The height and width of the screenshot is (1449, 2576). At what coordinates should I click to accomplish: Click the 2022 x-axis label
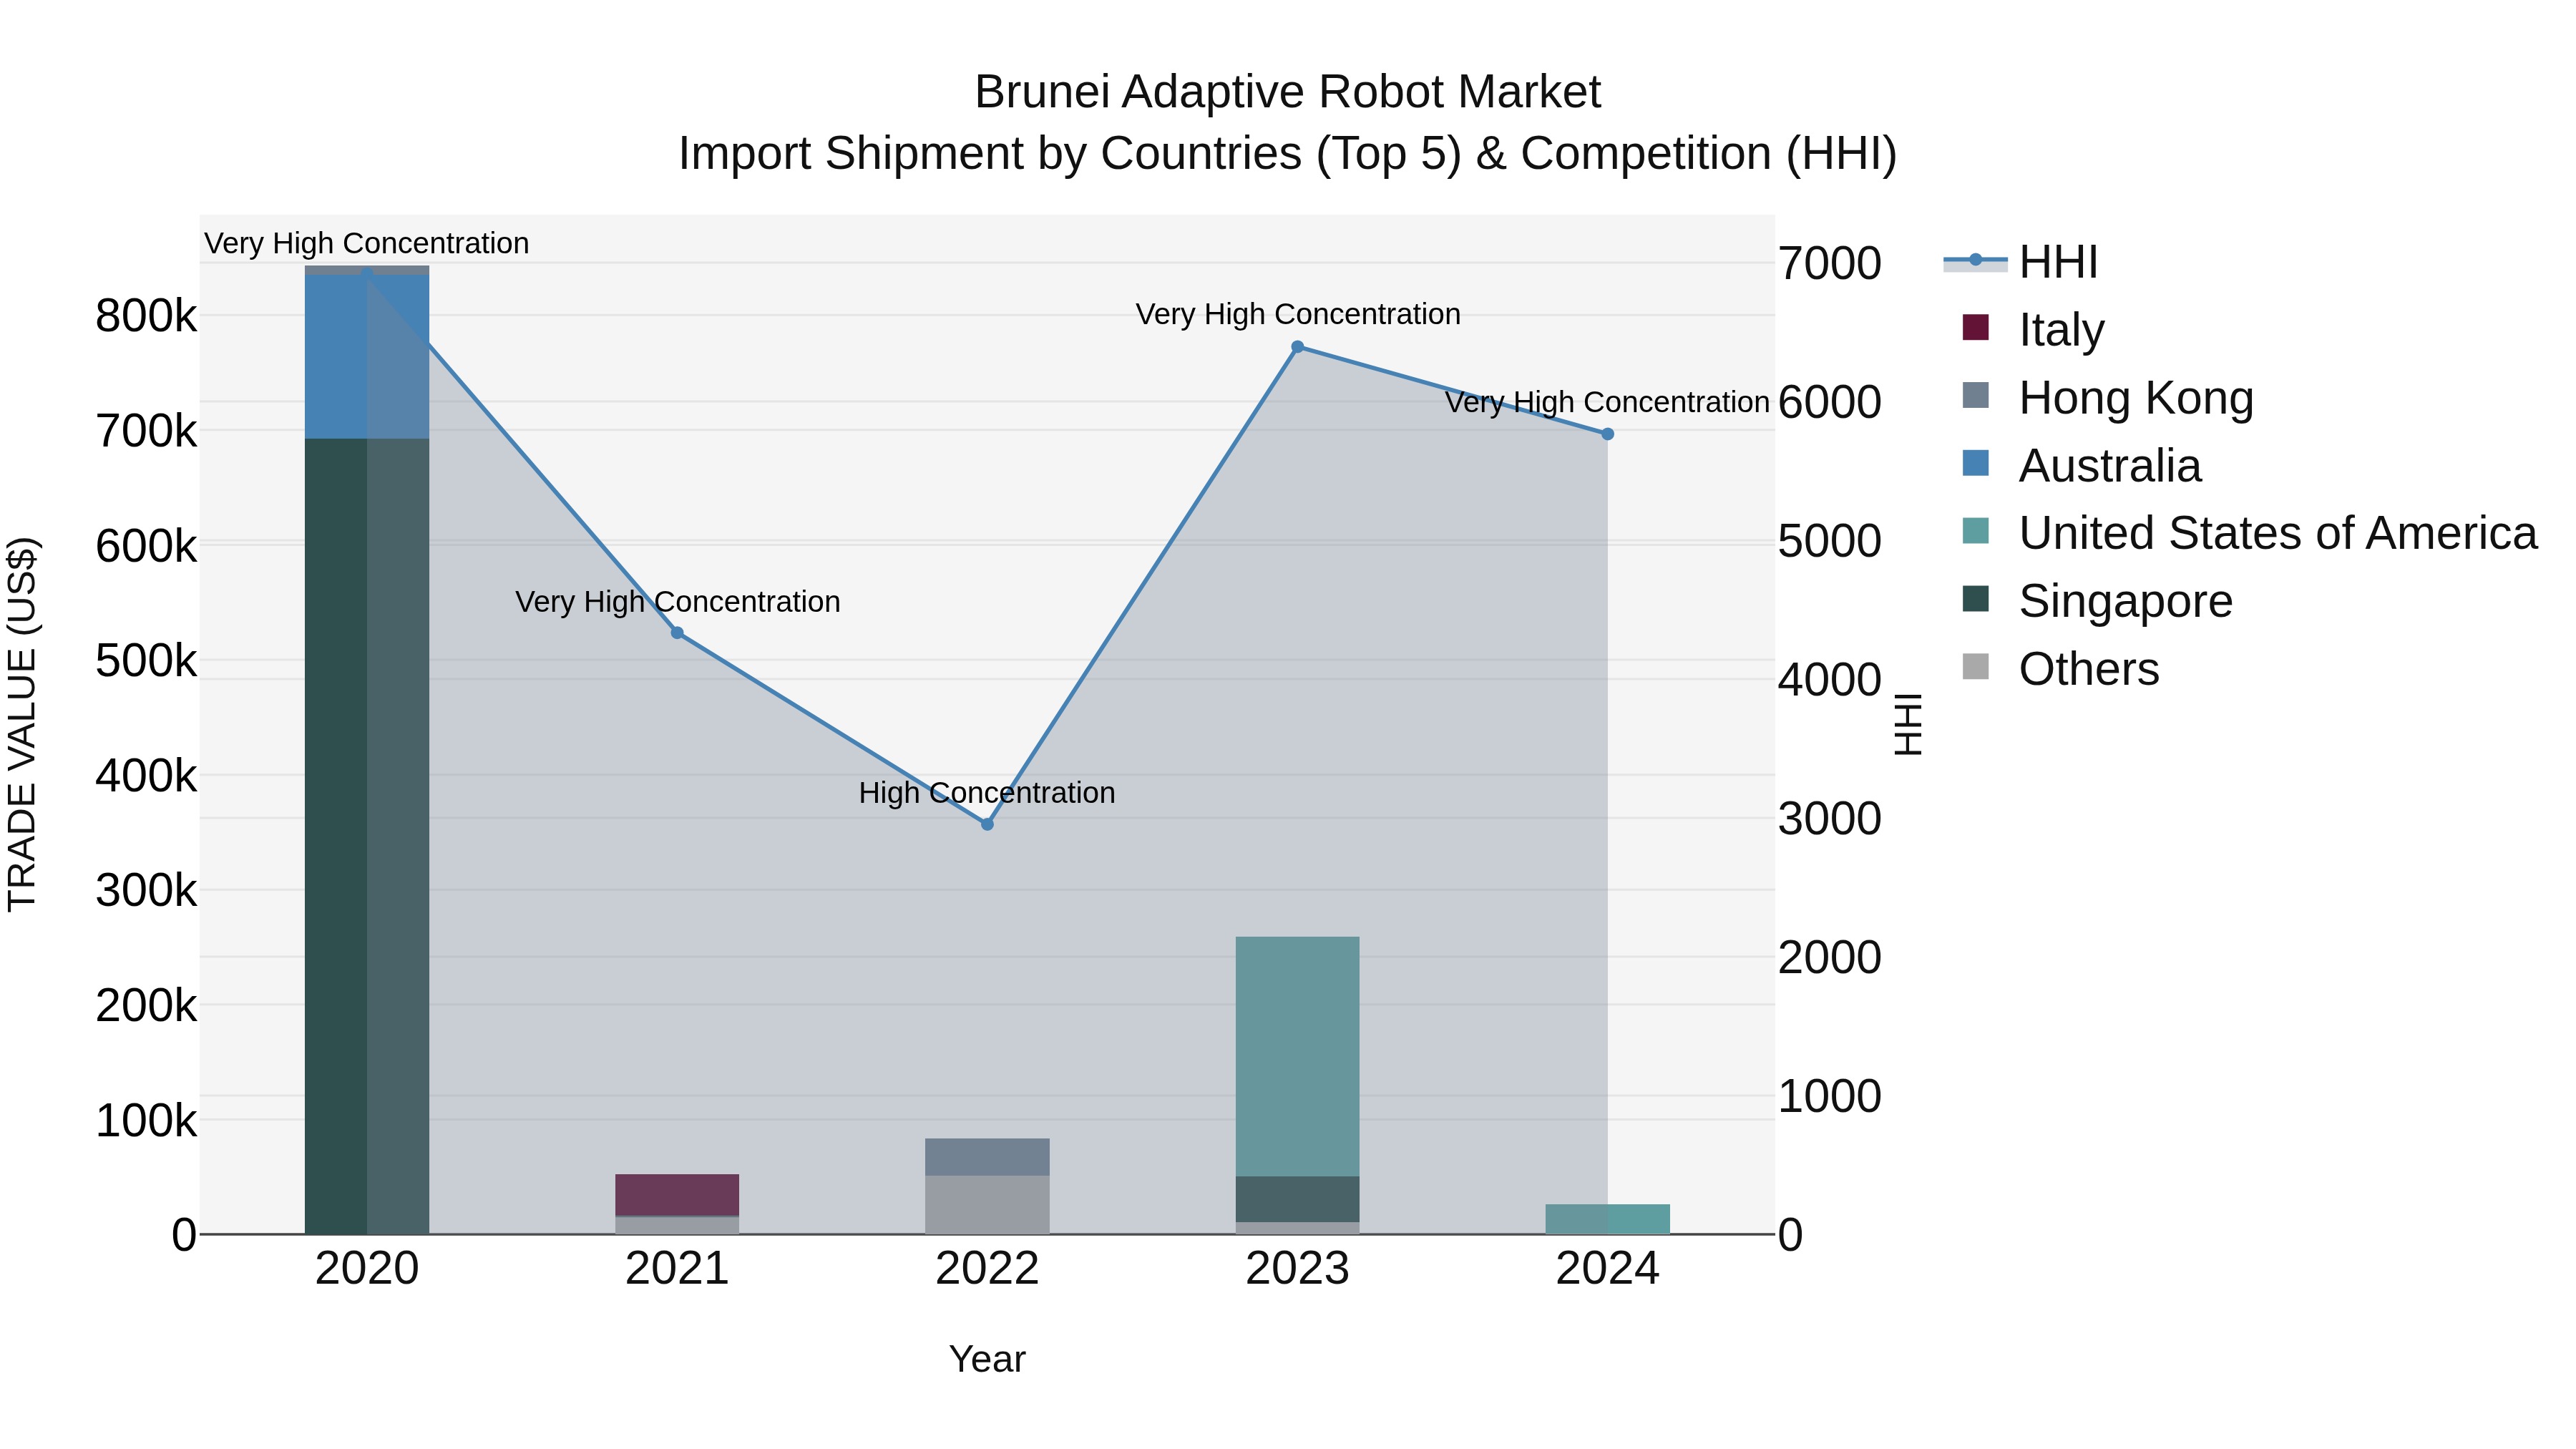tap(987, 1269)
